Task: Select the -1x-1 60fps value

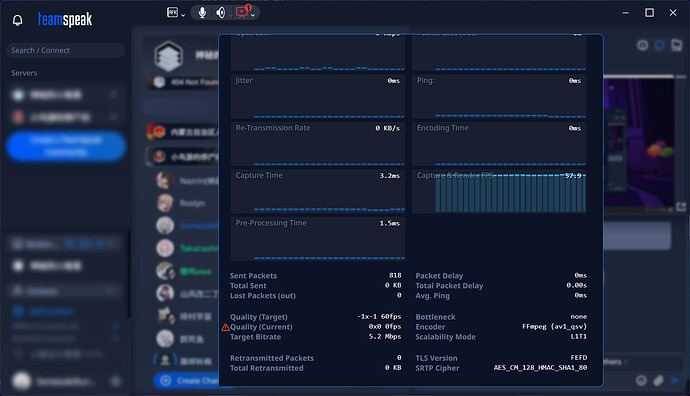Action: click(x=379, y=317)
